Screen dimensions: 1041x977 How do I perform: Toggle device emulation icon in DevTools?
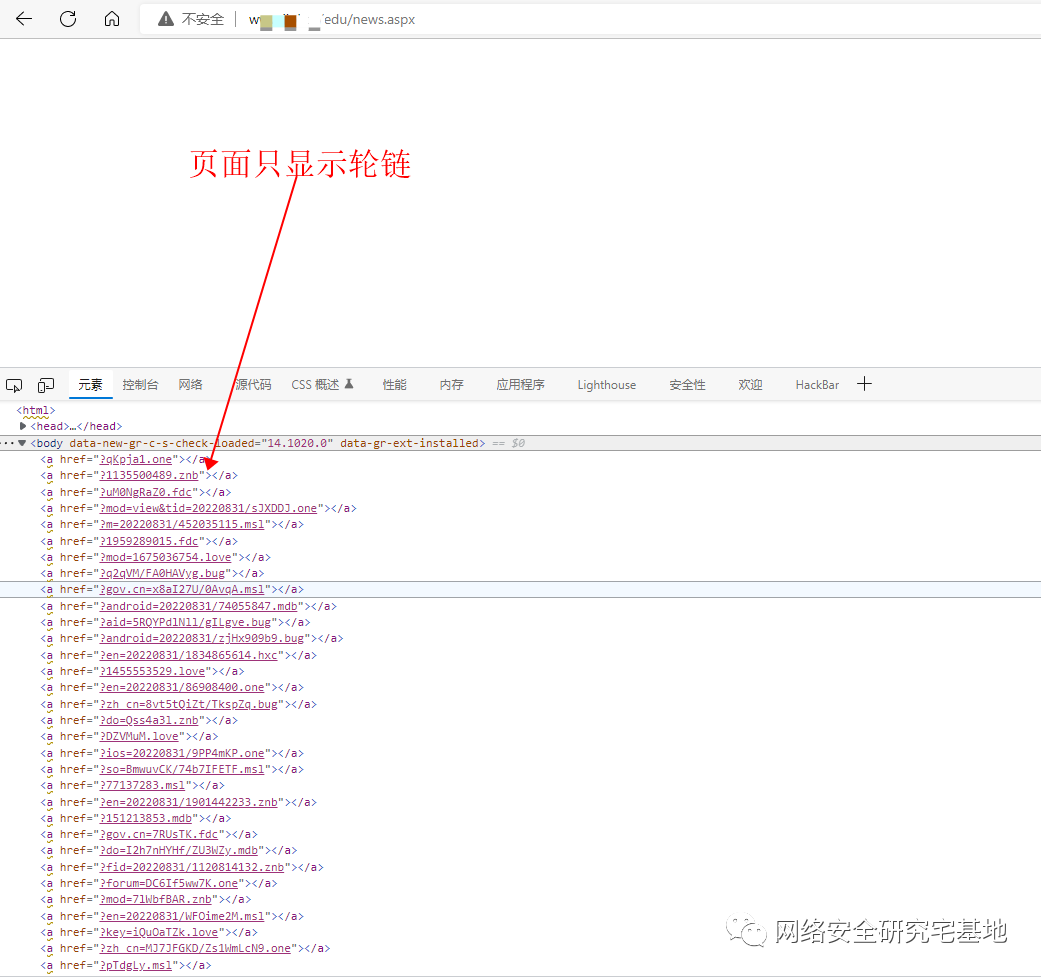(46, 385)
